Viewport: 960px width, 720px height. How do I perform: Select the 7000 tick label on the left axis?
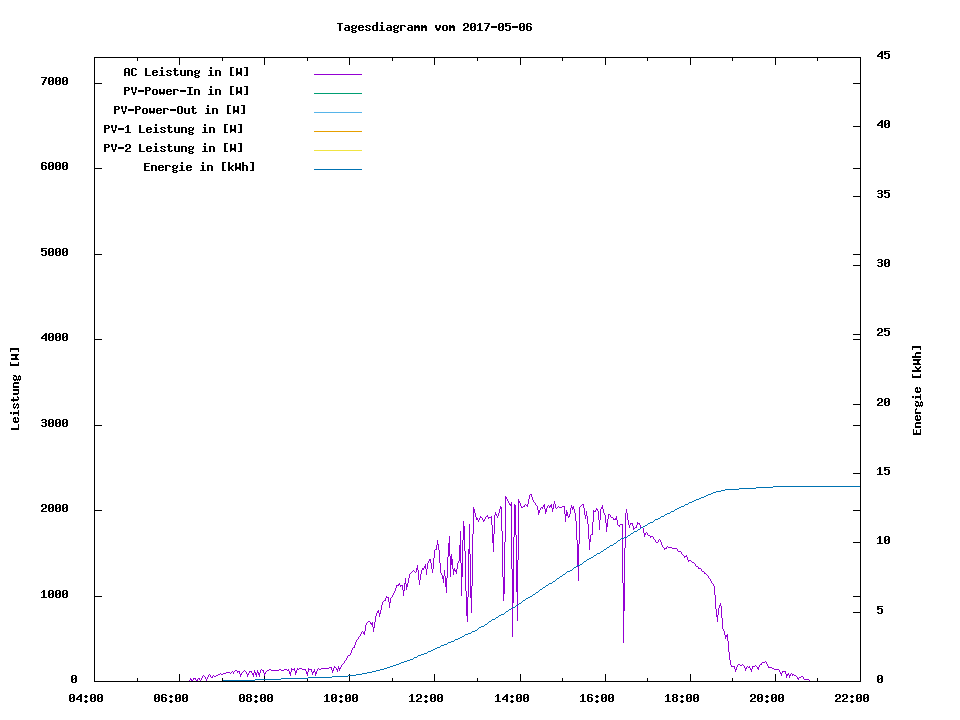54,81
